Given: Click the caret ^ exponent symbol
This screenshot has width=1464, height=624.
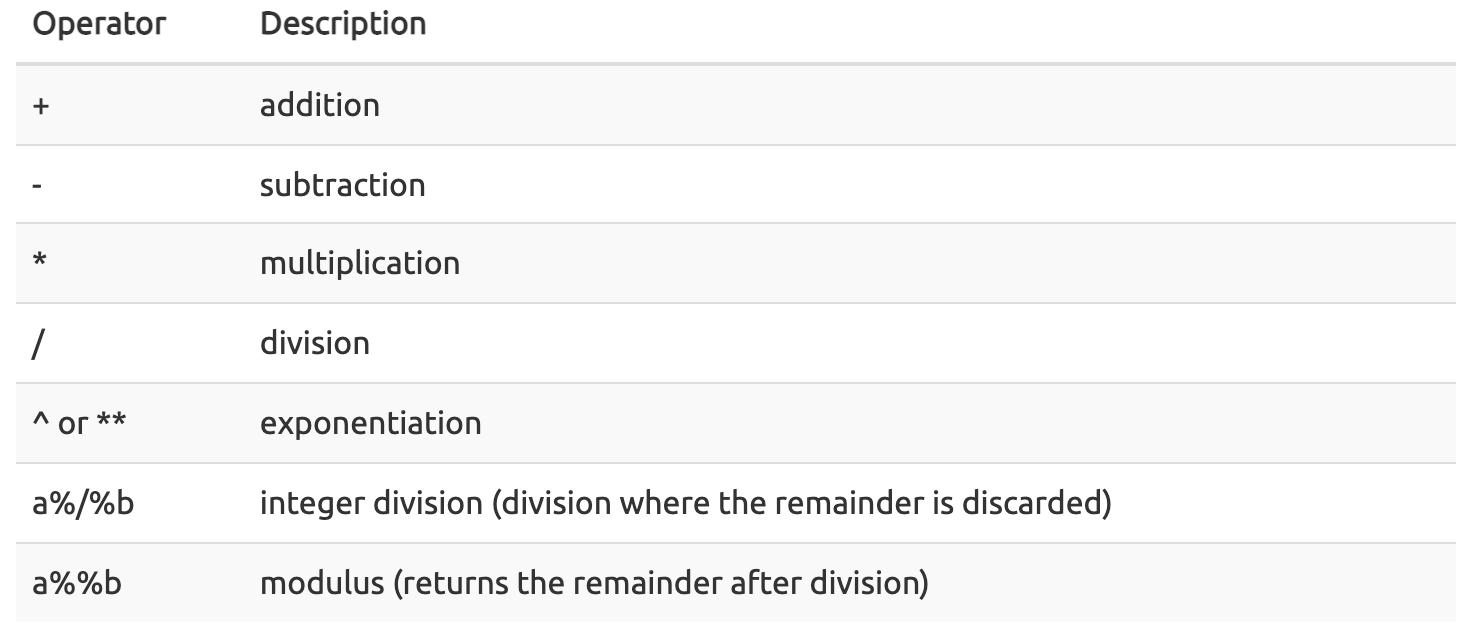Looking at the screenshot, I should 40,420.
